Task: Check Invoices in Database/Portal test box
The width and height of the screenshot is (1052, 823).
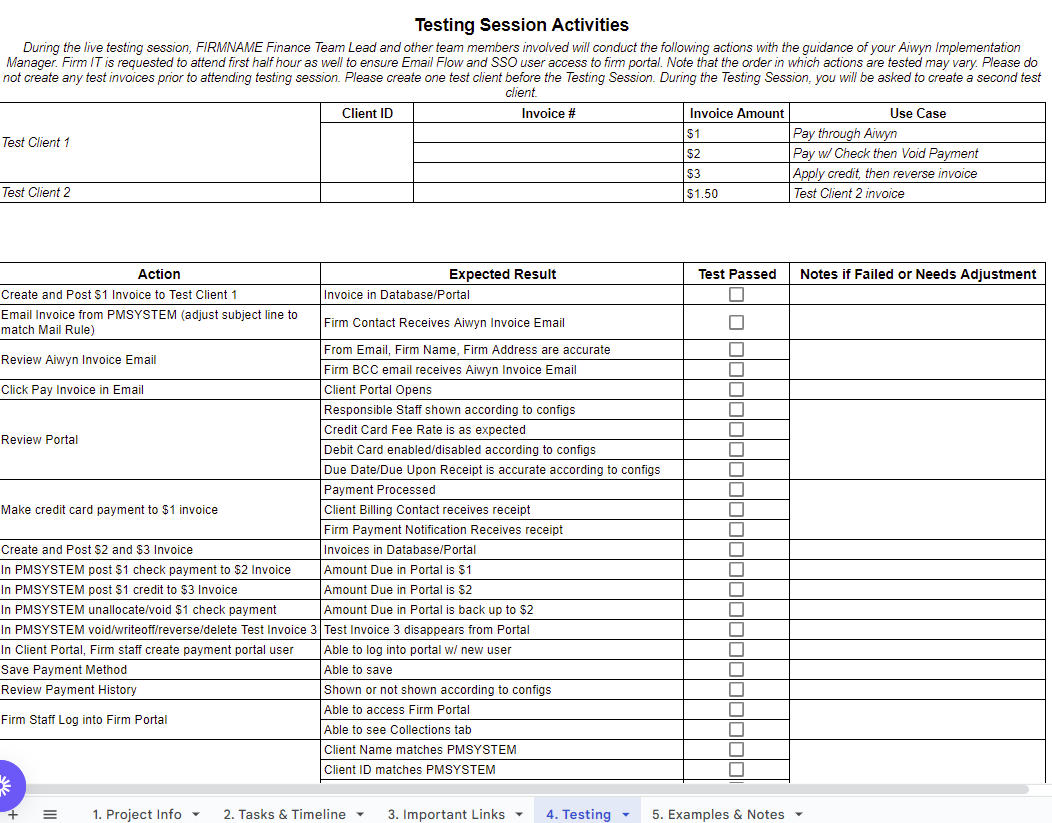Action: pos(736,549)
